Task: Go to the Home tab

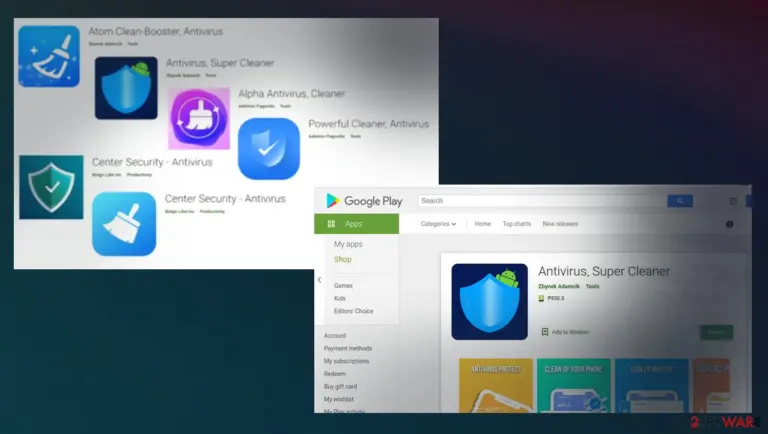Action: pyautogui.click(x=482, y=224)
